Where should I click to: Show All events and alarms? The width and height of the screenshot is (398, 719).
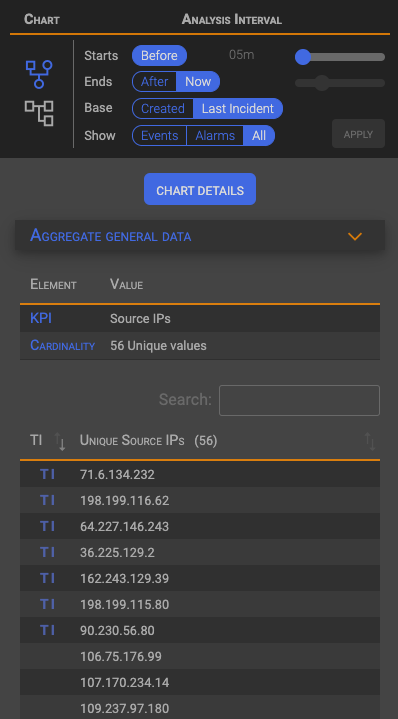[259, 136]
